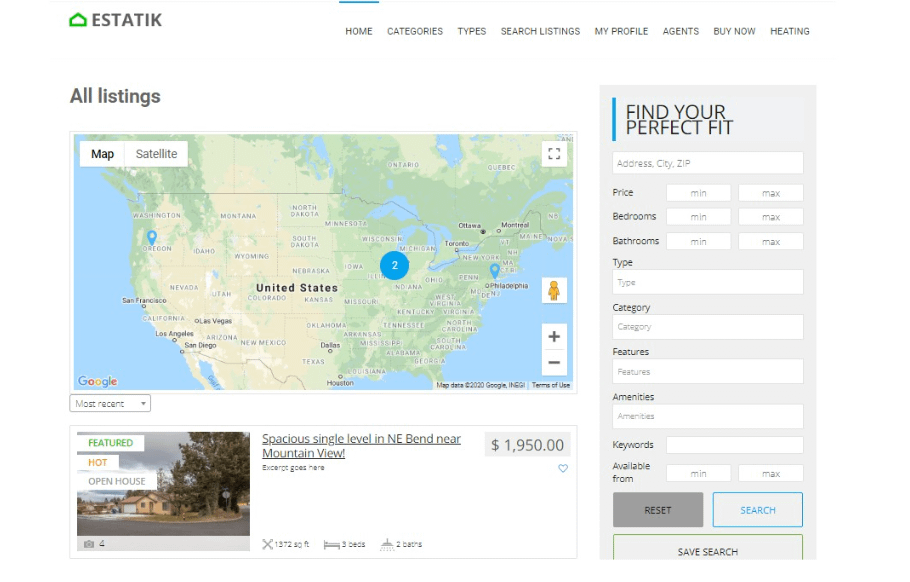Click the Reset button
This screenshot has width=910, height=582.
pyautogui.click(x=658, y=510)
